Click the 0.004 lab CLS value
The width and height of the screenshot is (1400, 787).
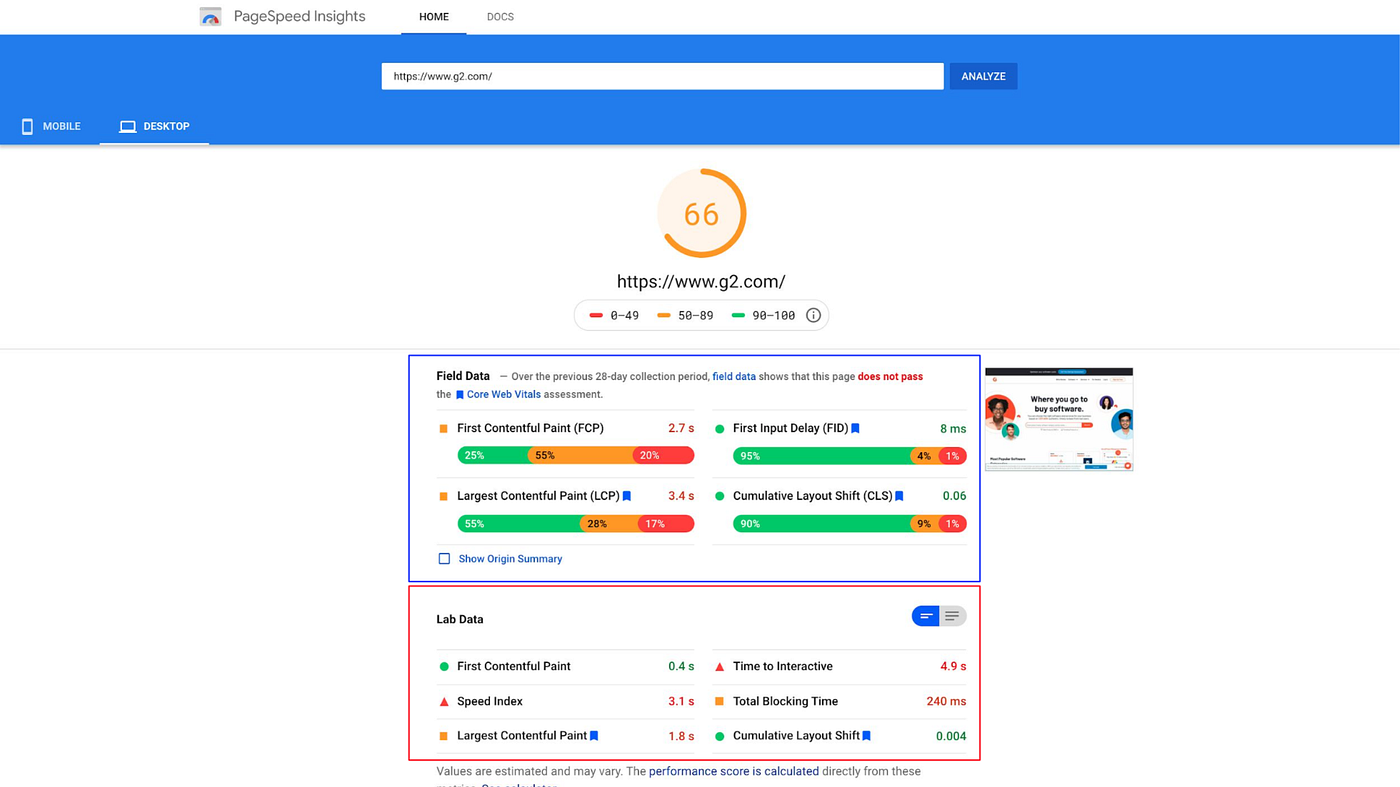951,736
